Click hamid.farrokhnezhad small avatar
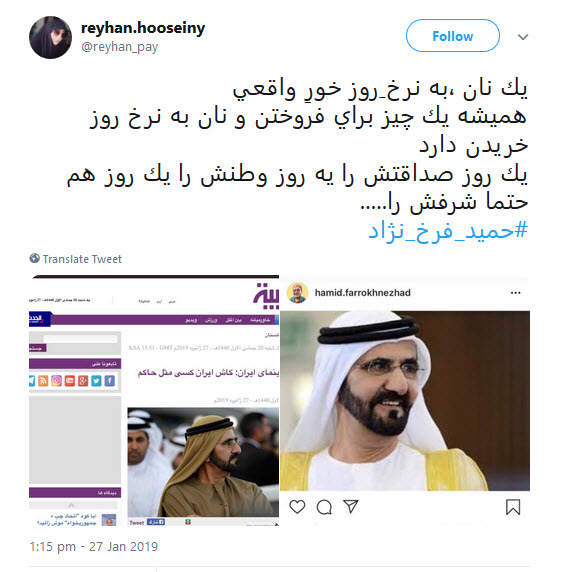The height and width of the screenshot is (572, 562). (298, 293)
